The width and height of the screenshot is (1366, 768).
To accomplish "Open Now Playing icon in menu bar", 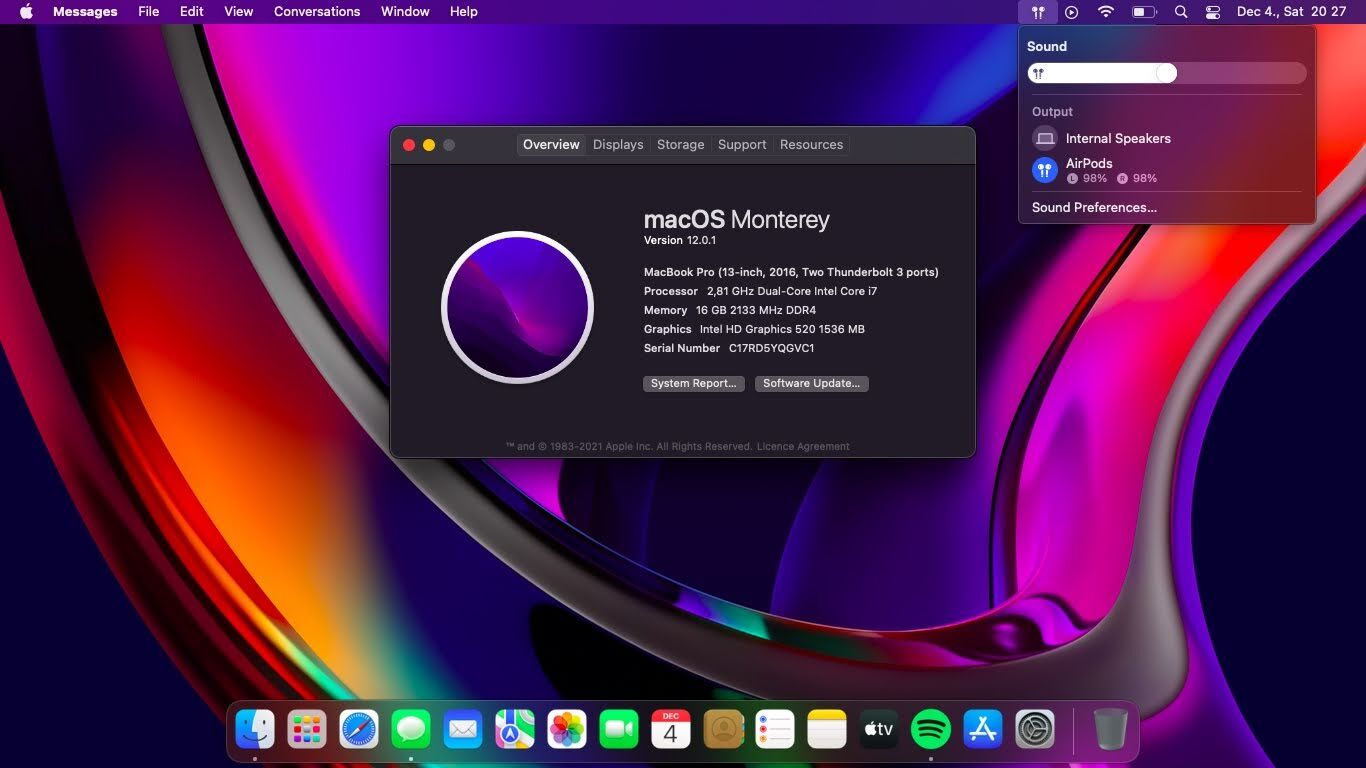I will 1071,12.
